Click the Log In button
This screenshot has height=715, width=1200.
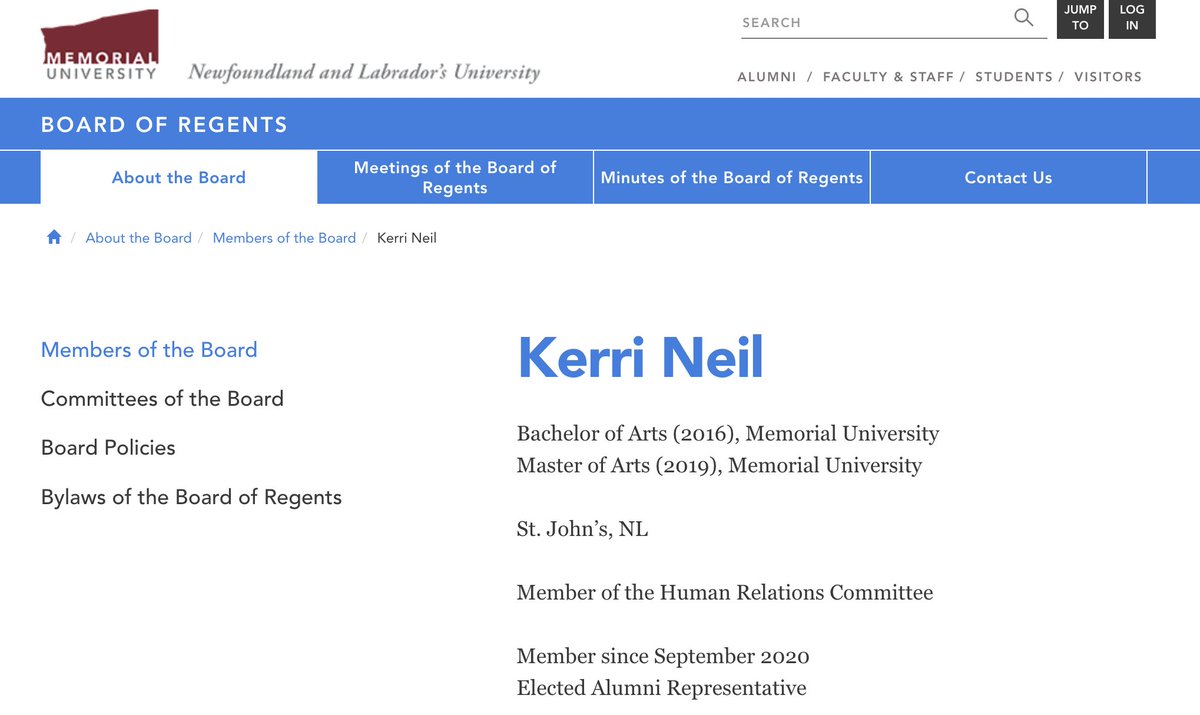click(x=1132, y=18)
